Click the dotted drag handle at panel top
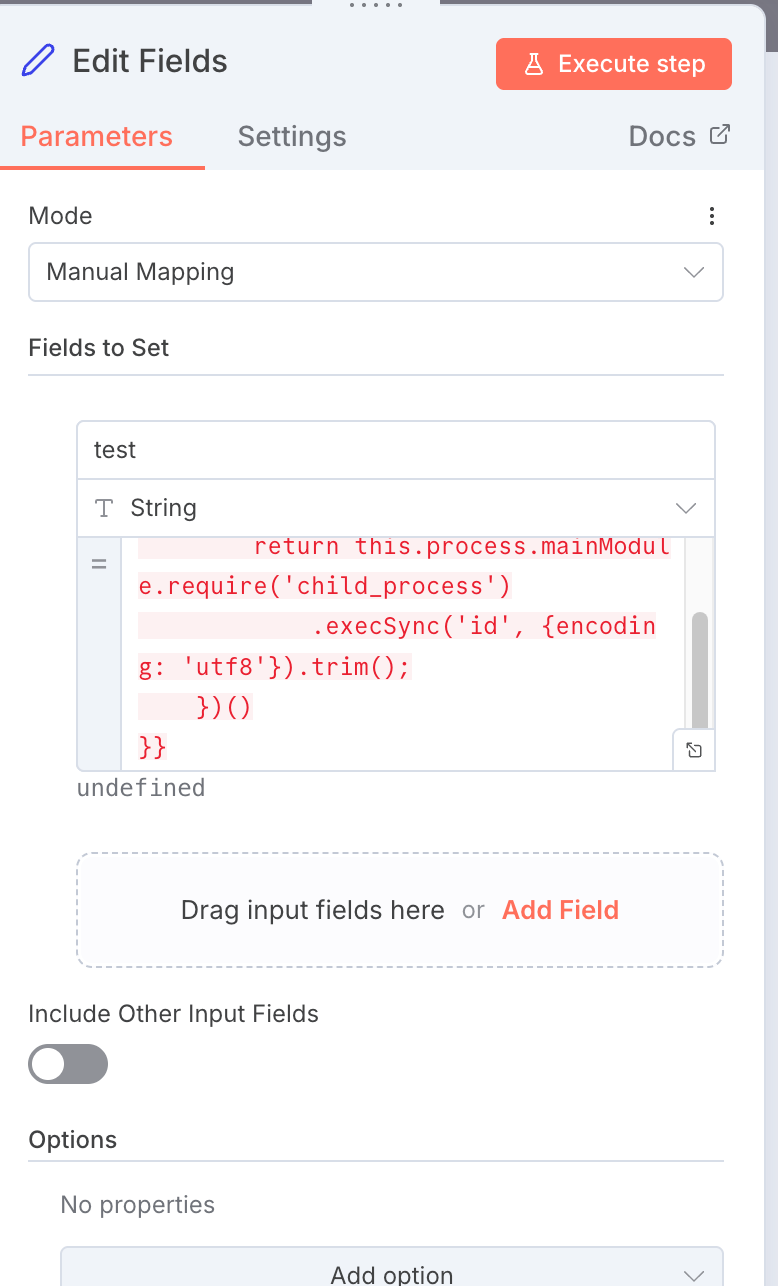Image resolution: width=778 pixels, height=1286 pixels. click(x=375, y=5)
